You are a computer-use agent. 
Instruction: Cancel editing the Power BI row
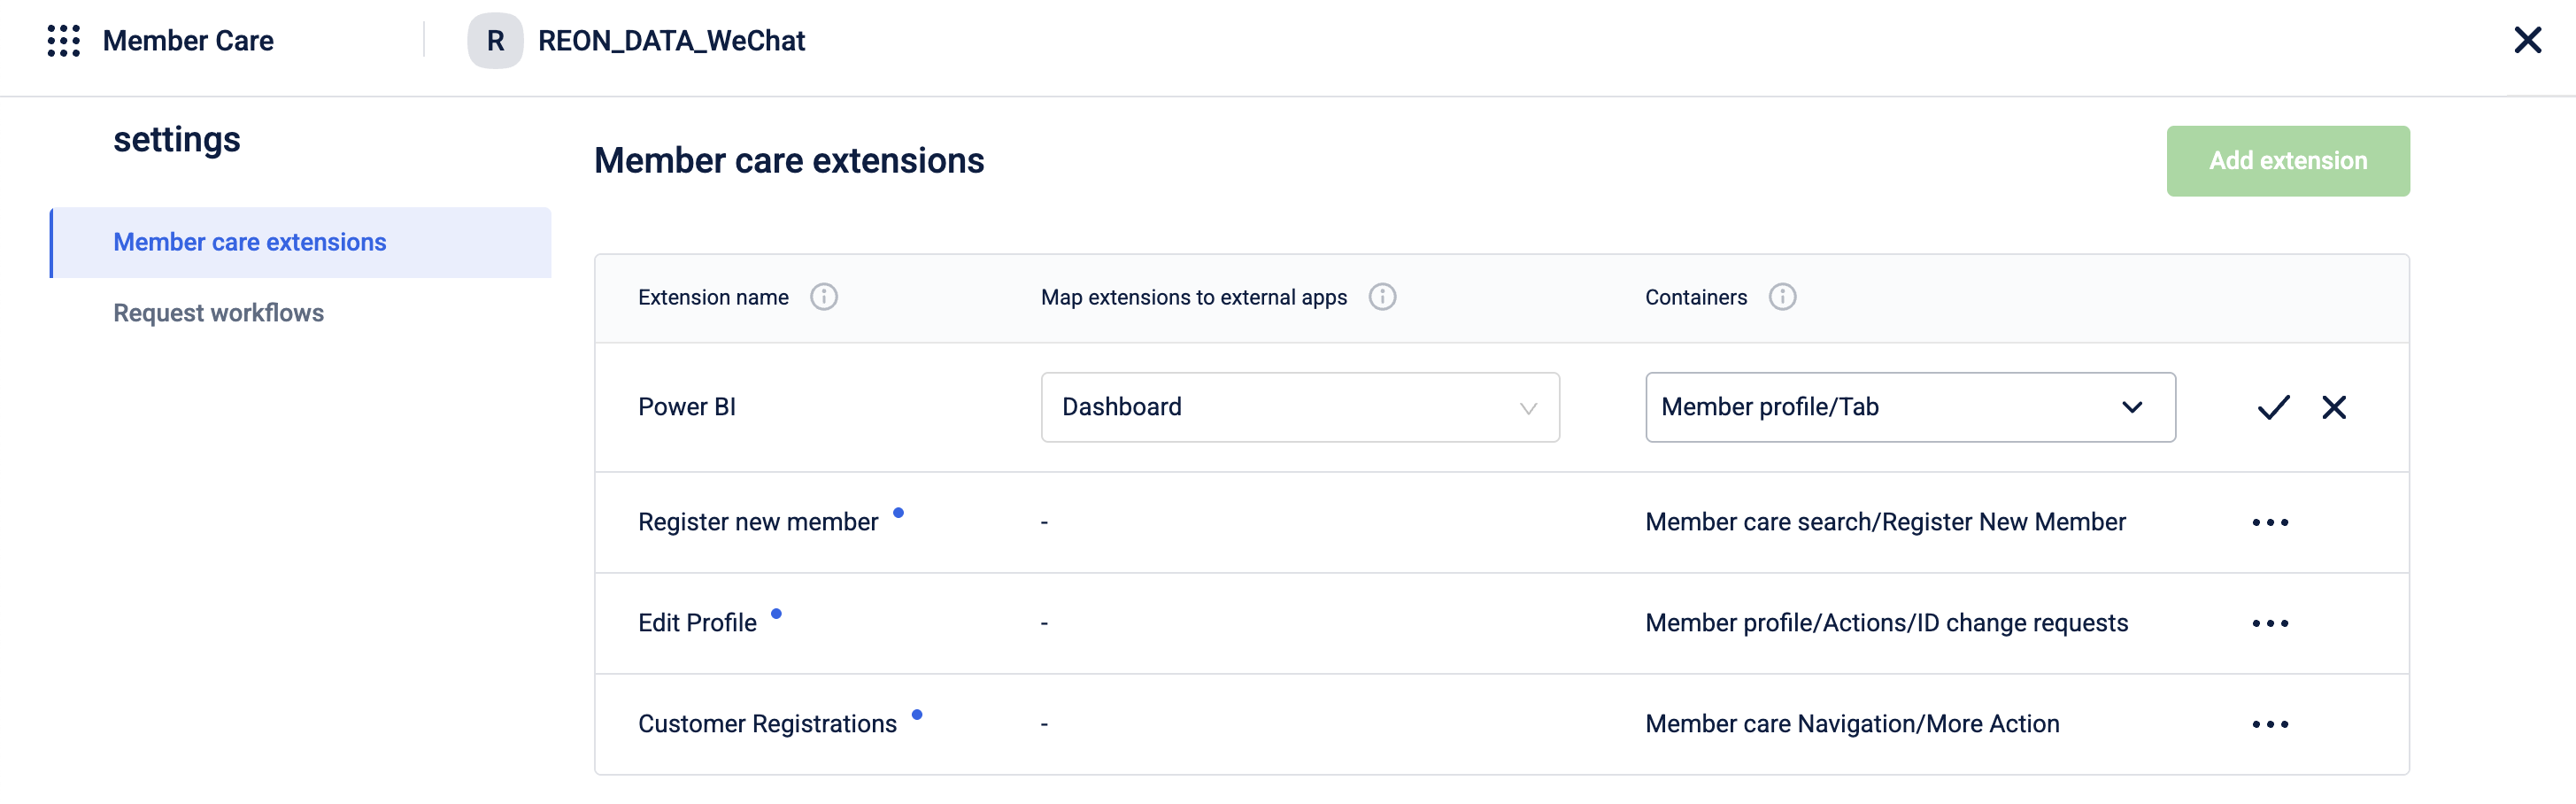tap(2334, 407)
